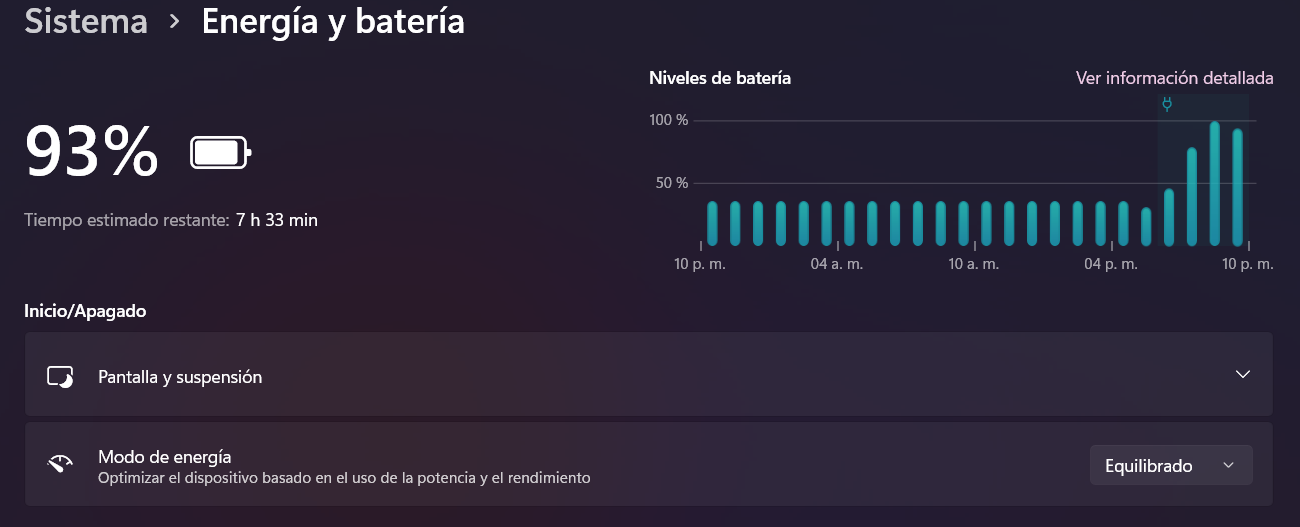Click the 04 p. m. axis label
This screenshot has width=1300, height=527.
(1111, 264)
